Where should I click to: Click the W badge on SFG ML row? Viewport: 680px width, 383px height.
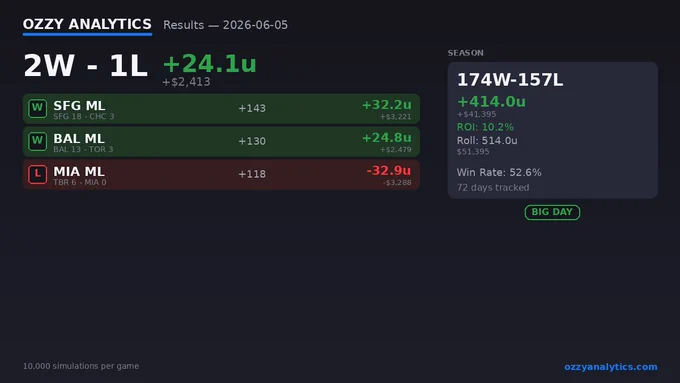pyautogui.click(x=37, y=108)
